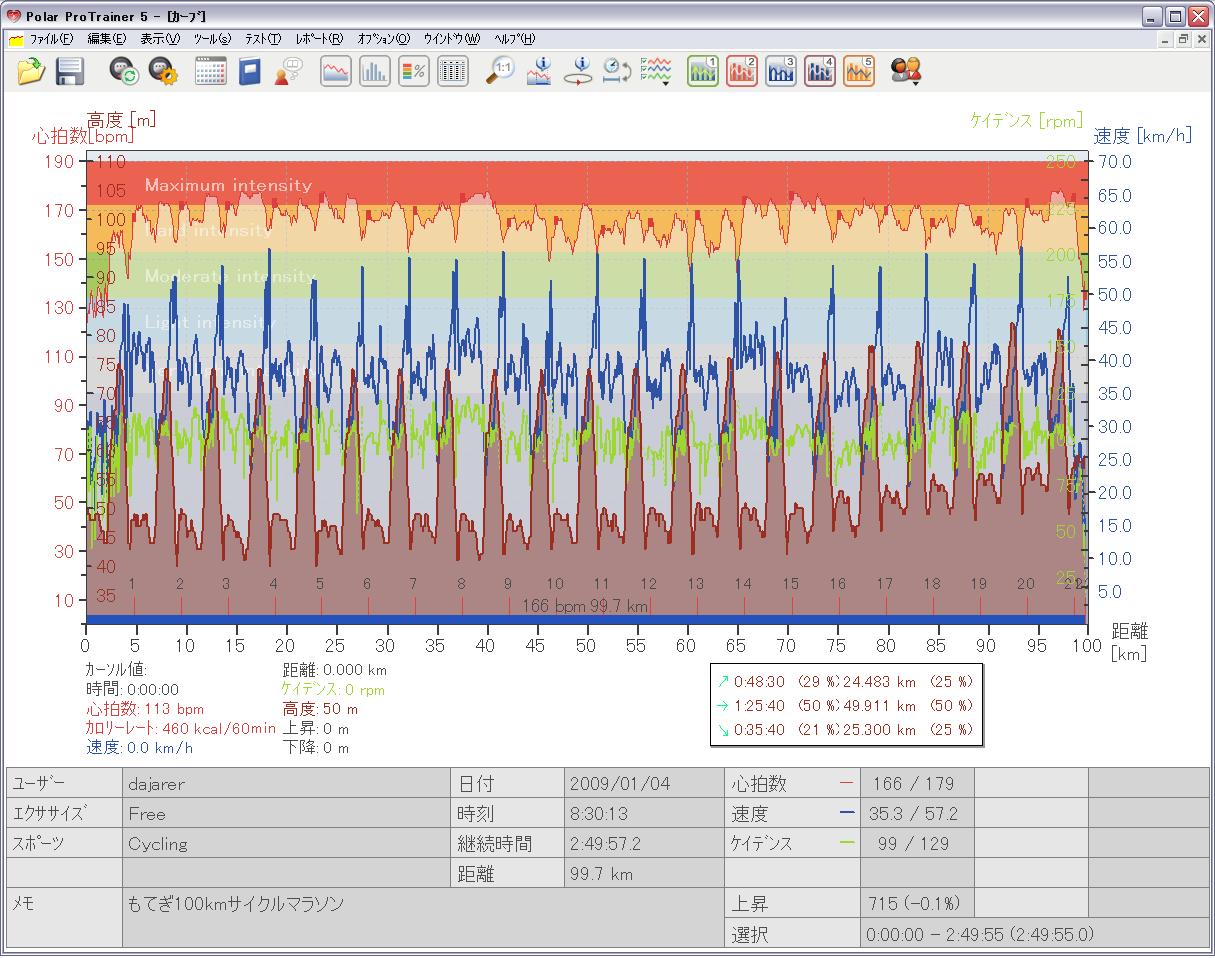Click the Maximum intensity zone label

pos(228,185)
